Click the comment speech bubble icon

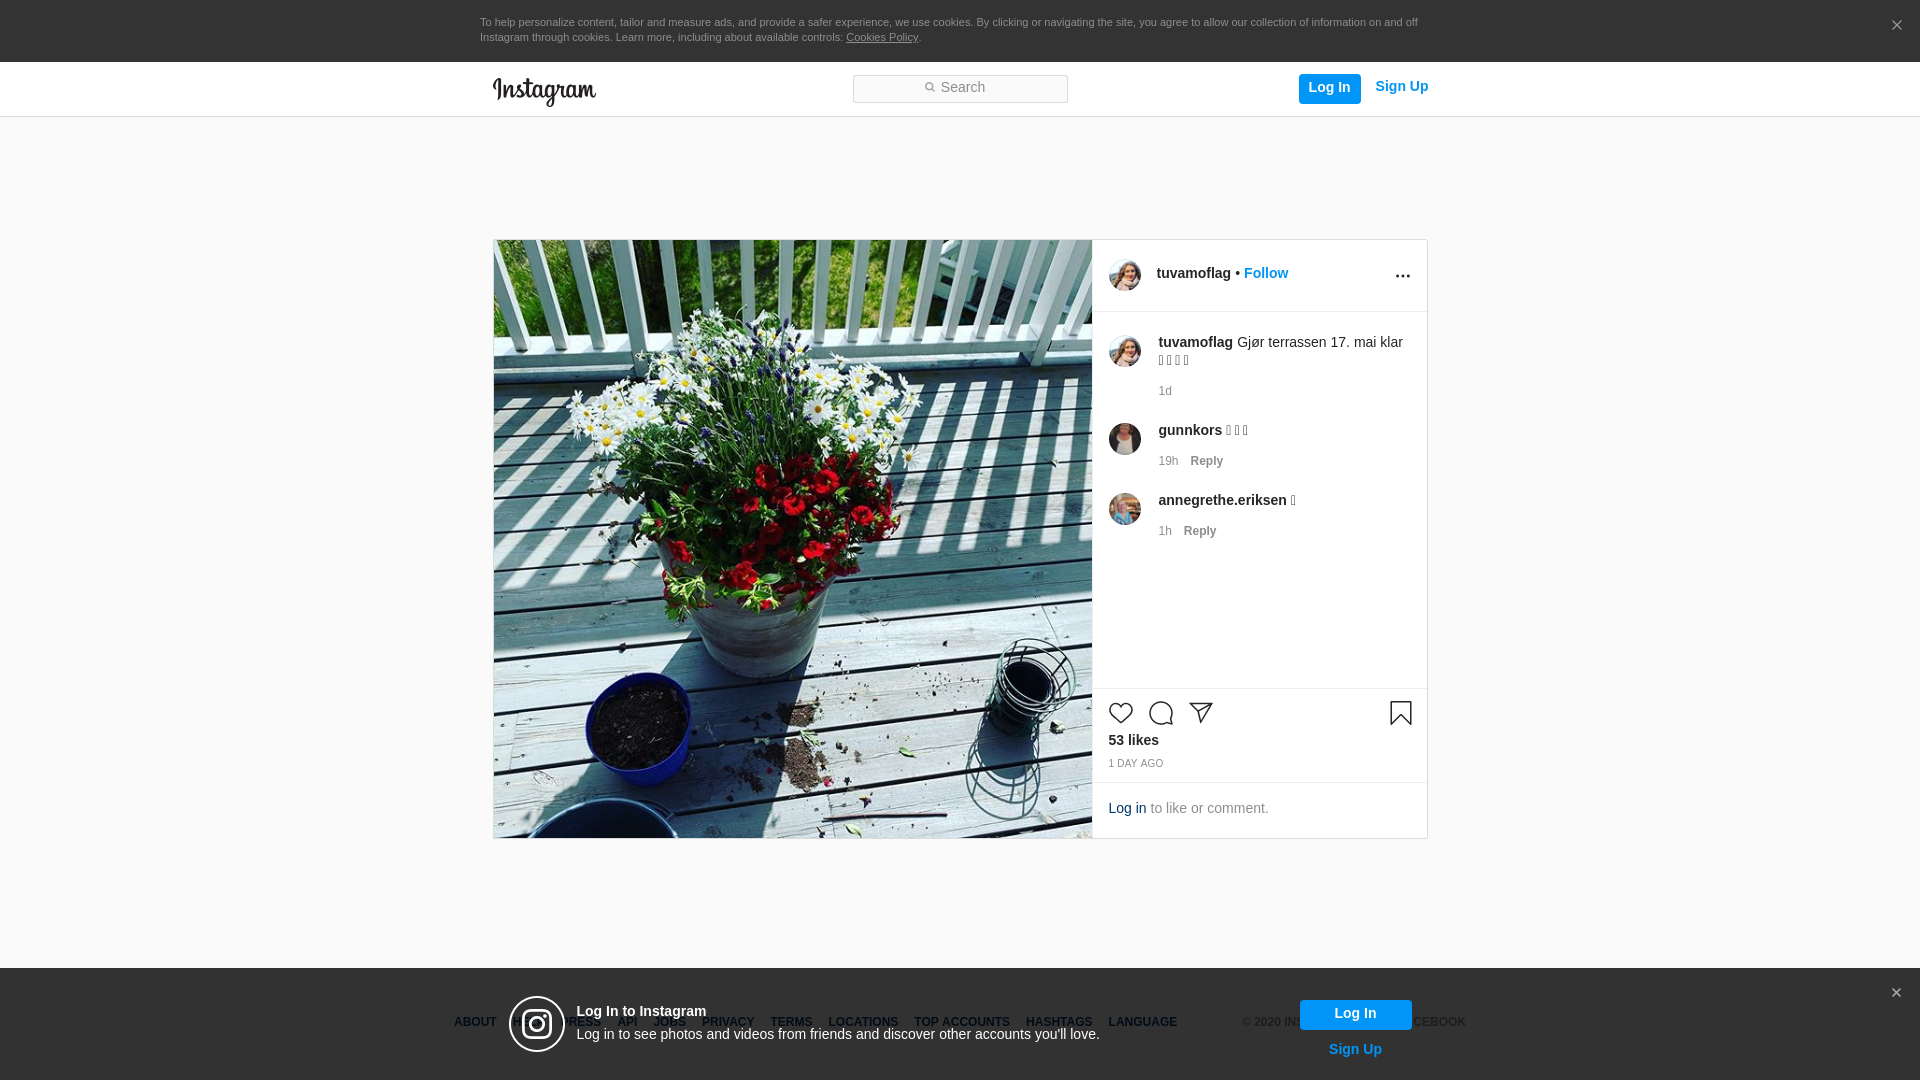pos(1161,713)
